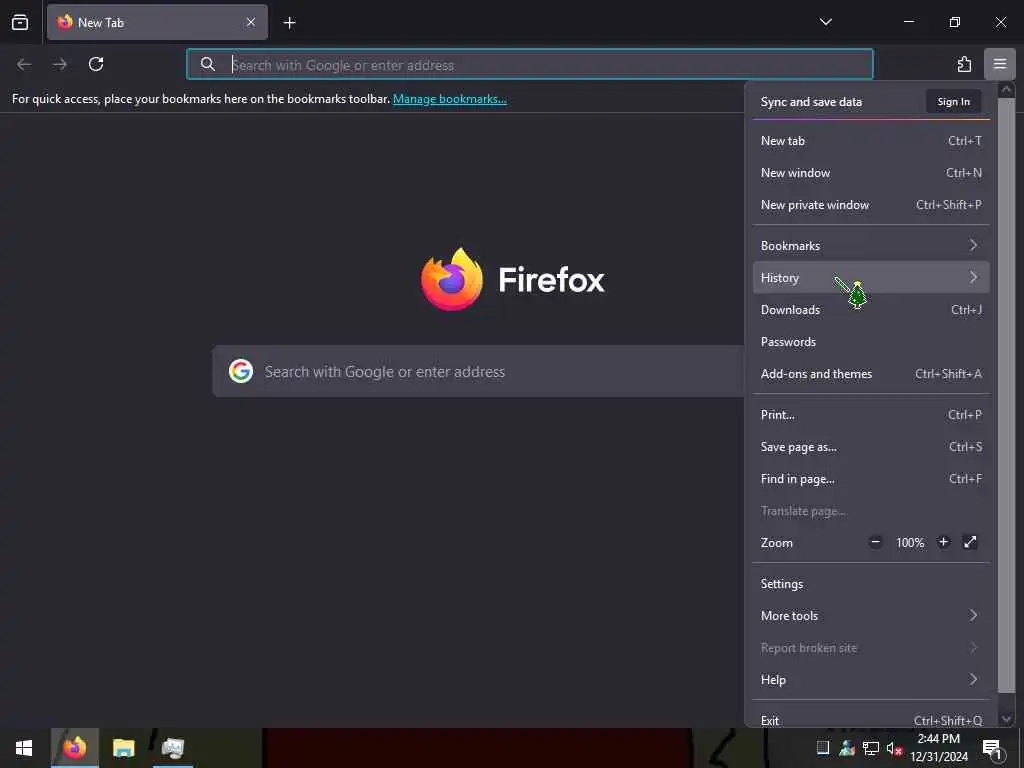Click the homepage Google search box
The width and height of the screenshot is (1024, 768).
[x=479, y=371]
